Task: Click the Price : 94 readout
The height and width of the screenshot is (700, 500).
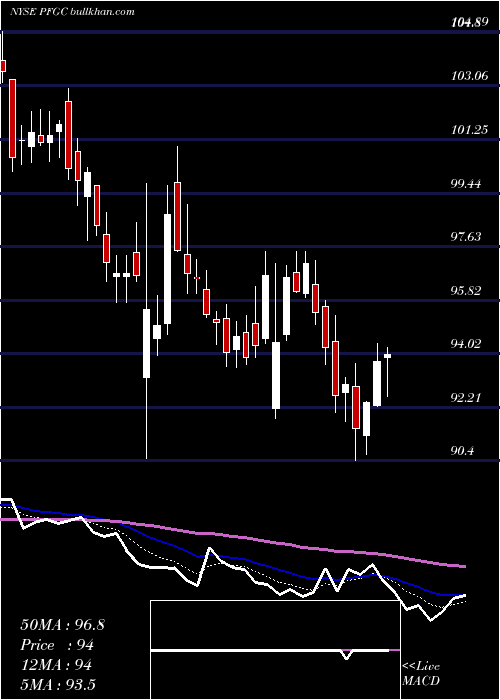Action: [57, 645]
